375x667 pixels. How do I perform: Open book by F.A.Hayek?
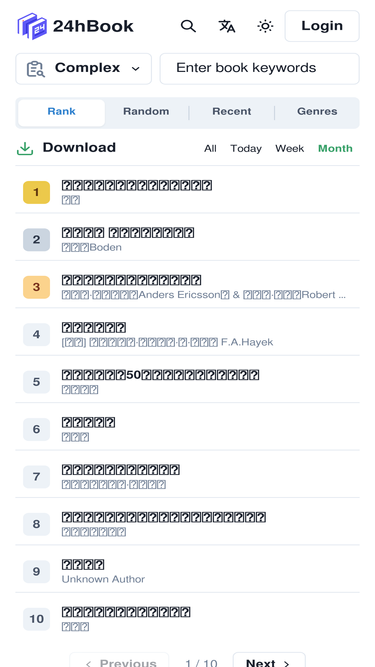tap(188, 334)
